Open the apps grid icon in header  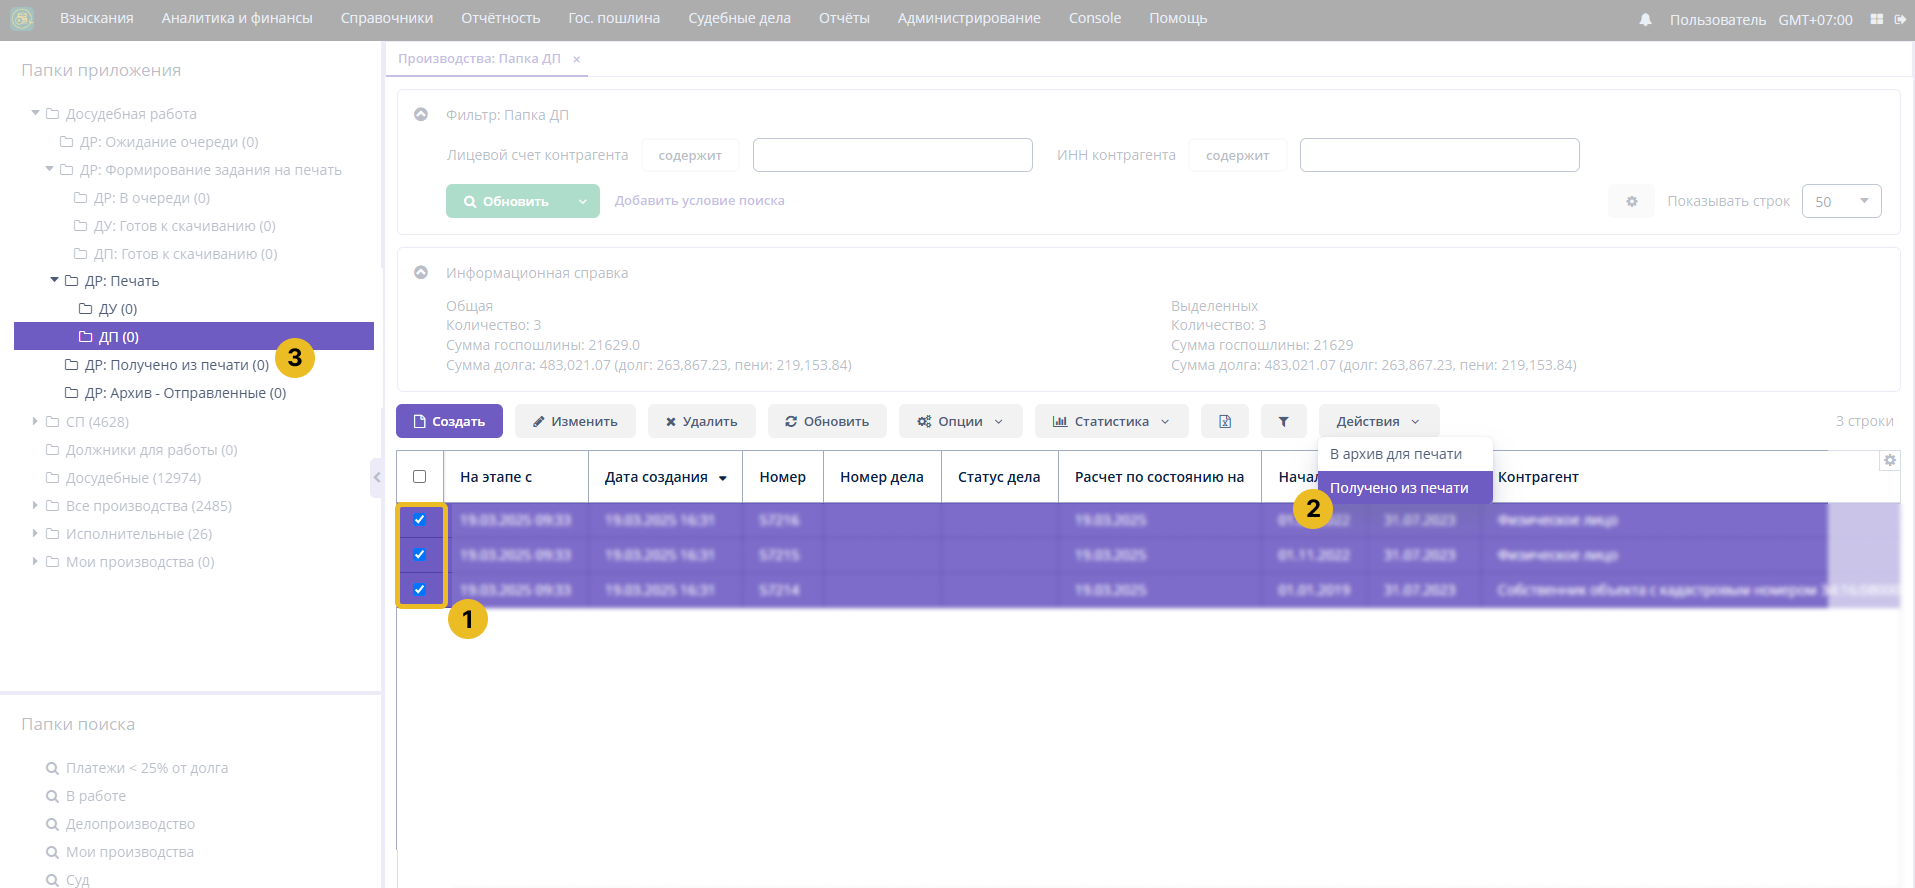1876,20
